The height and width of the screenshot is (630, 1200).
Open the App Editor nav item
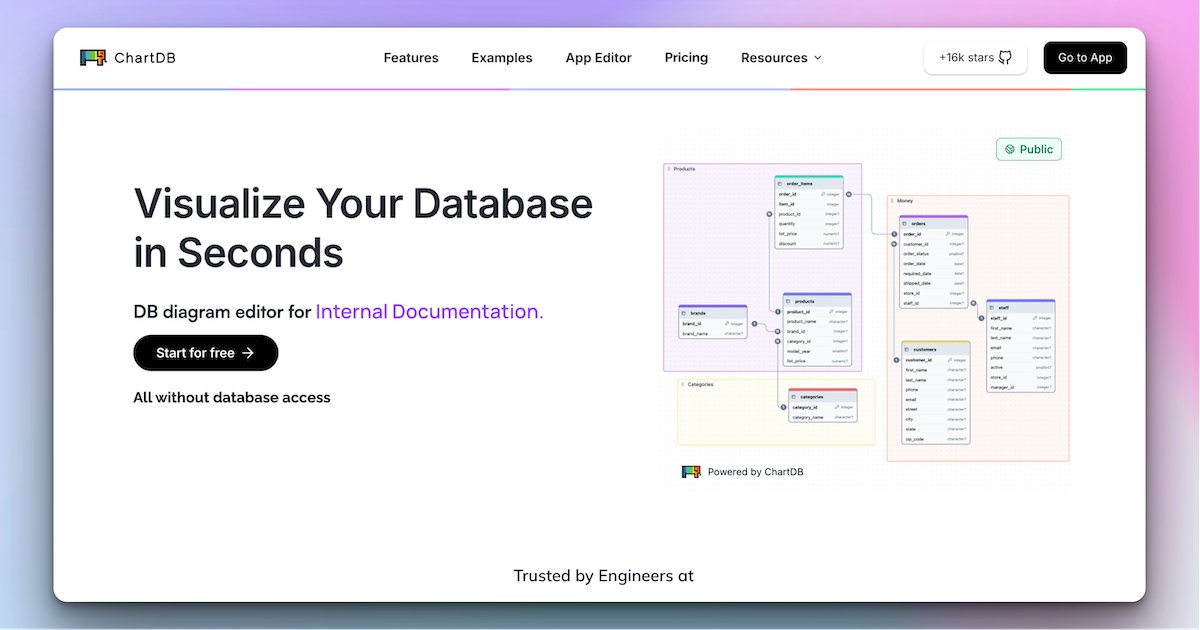point(598,57)
